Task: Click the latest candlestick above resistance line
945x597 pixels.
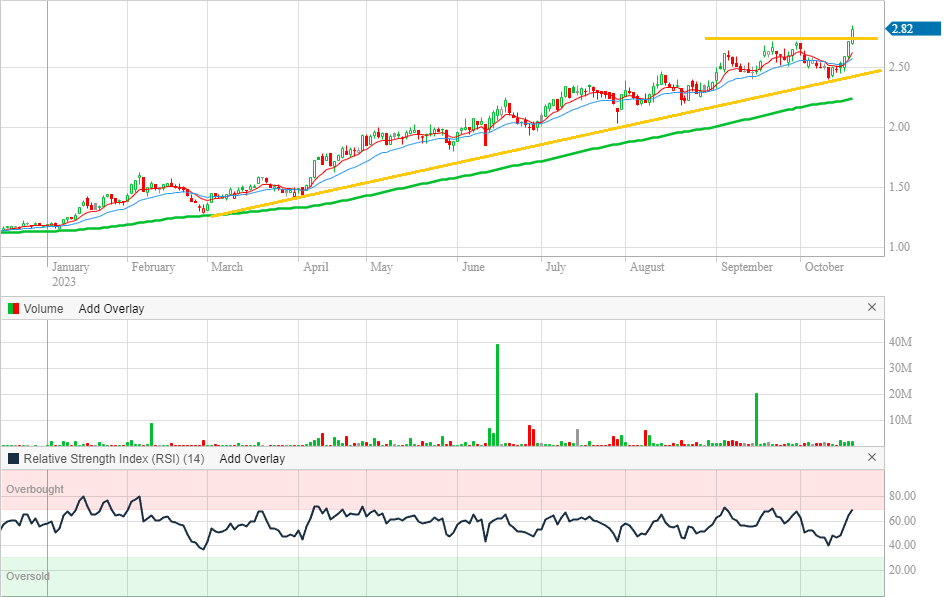Action: coord(852,33)
